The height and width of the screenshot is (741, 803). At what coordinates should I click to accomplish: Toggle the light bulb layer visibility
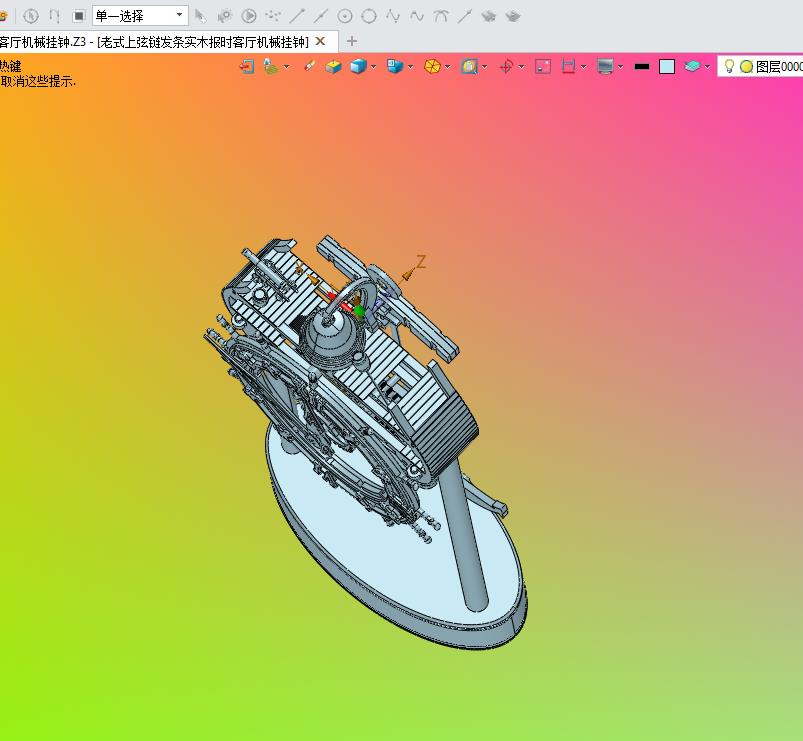coord(729,66)
